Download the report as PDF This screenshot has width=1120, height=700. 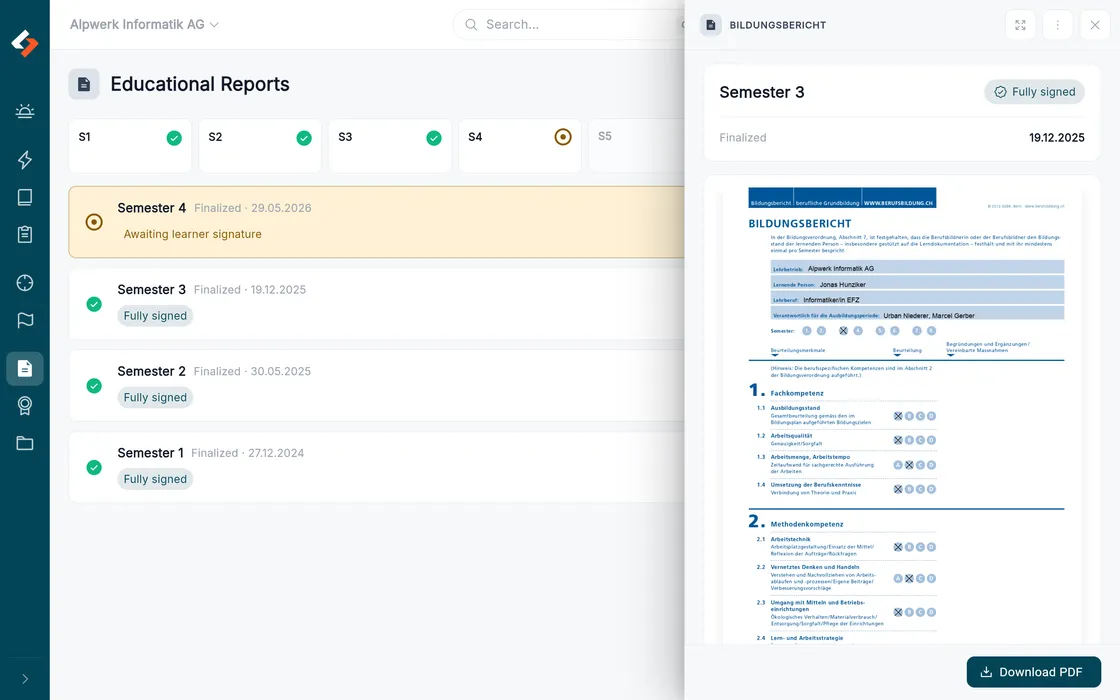coord(1034,672)
